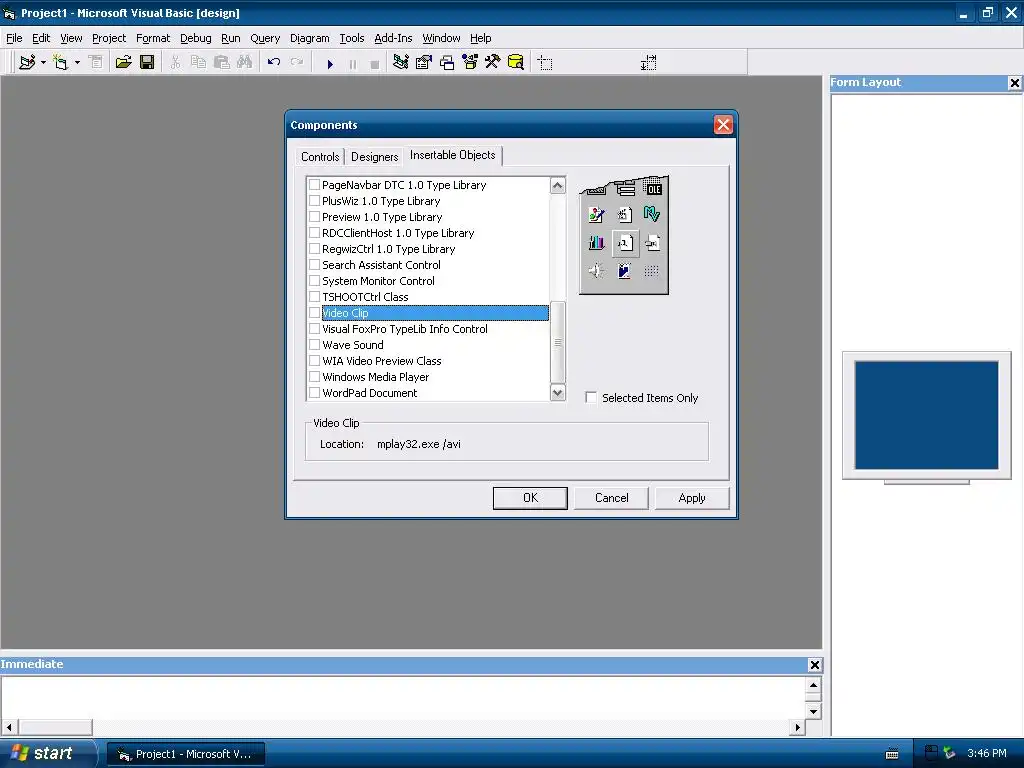Click the Open Project folder icon
Viewport: 1024px width, 768px height.
click(x=123, y=63)
